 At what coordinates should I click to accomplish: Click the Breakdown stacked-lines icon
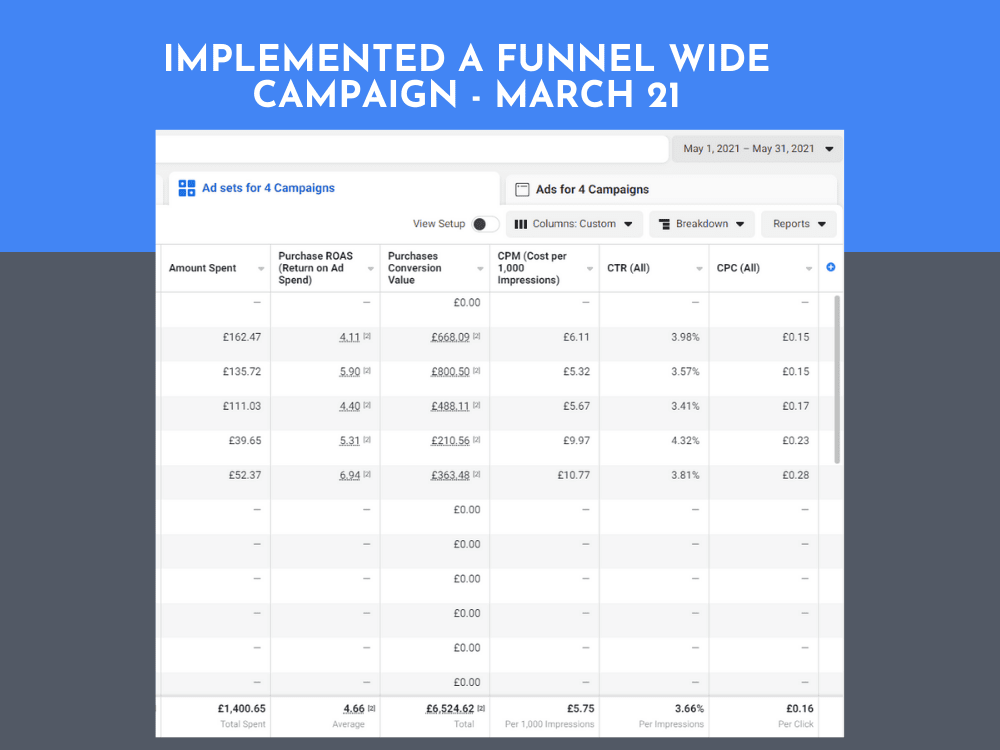[664, 224]
